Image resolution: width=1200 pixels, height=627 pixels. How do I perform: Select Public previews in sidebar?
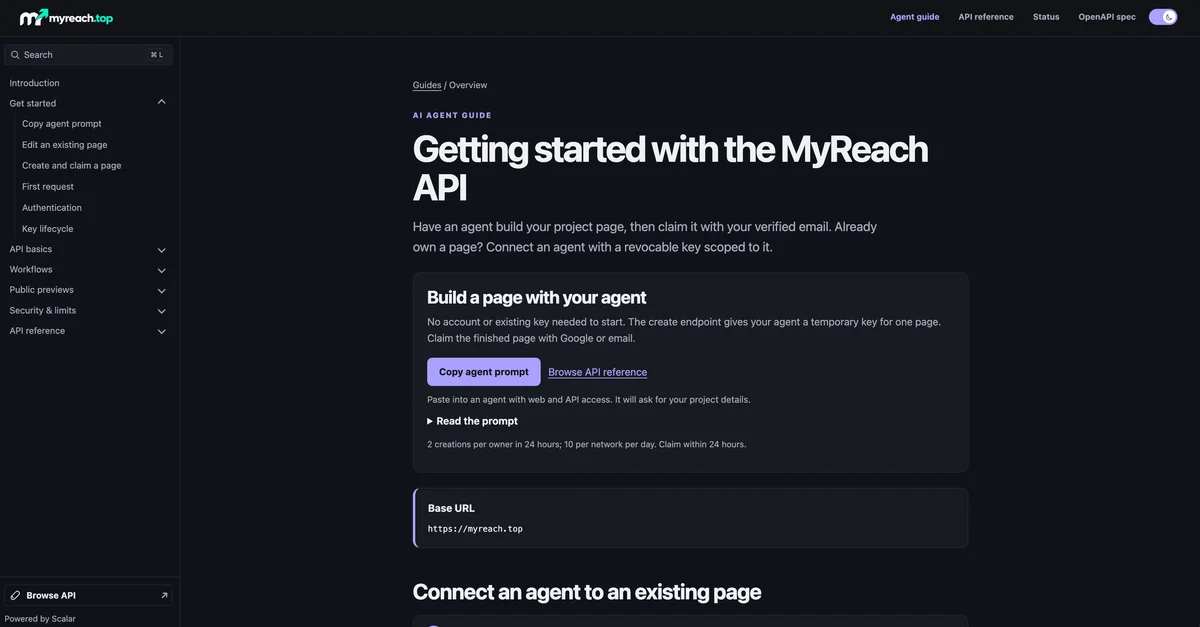tap(41, 290)
